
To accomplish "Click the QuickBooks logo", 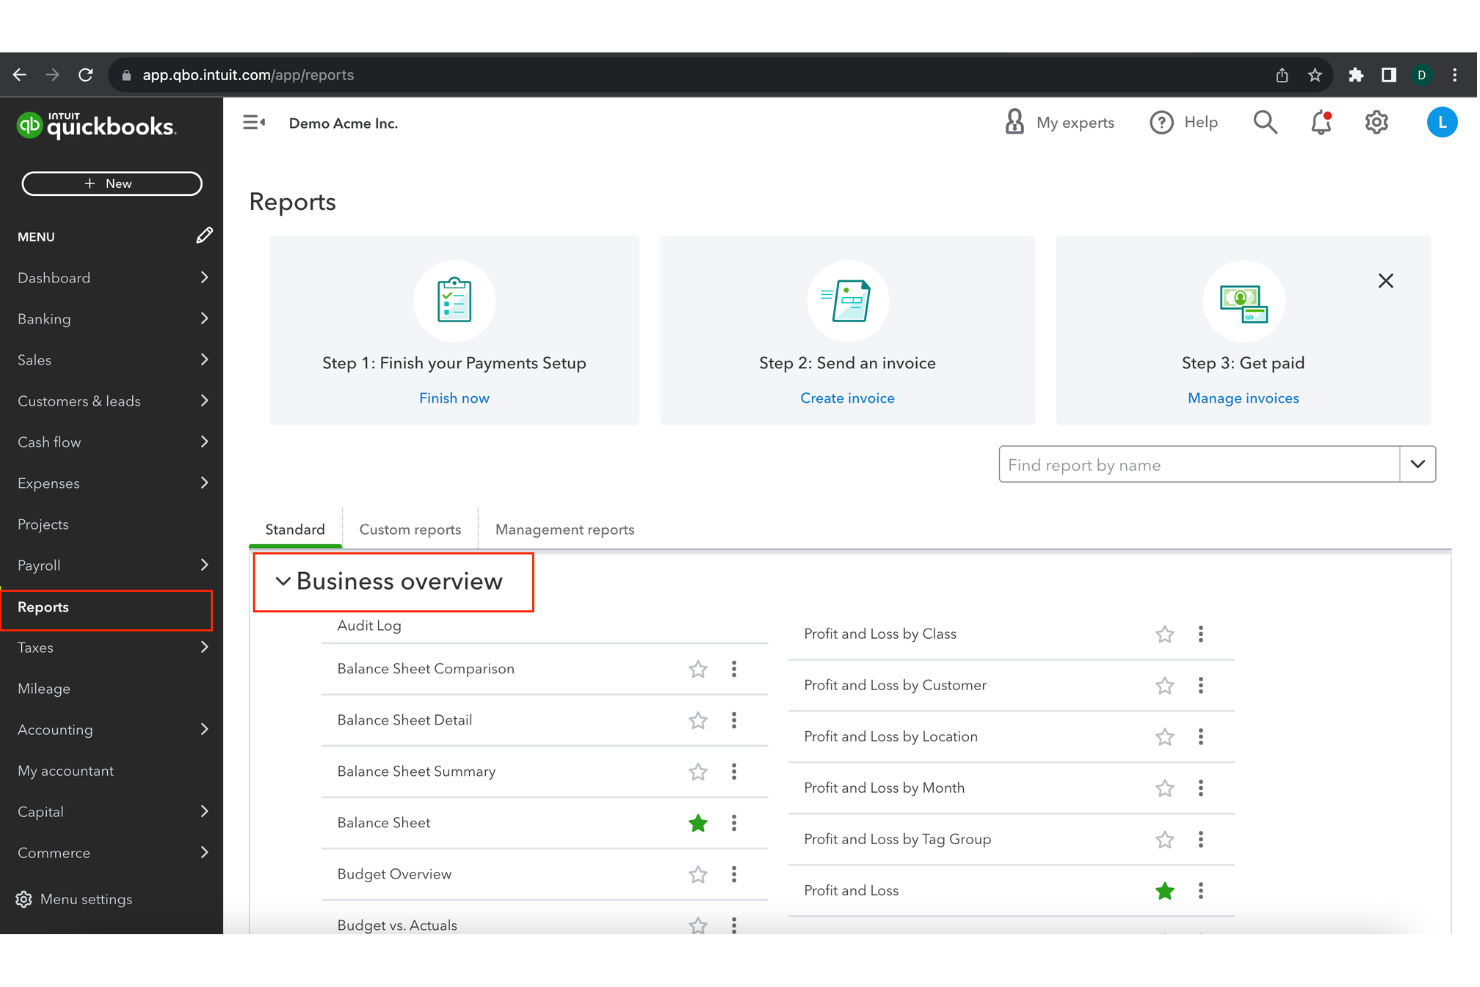I will pos(97,125).
